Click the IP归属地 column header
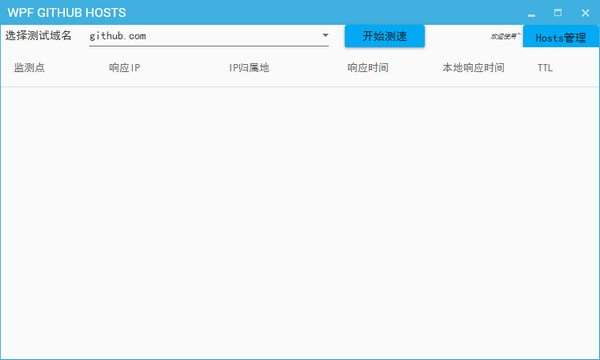The width and height of the screenshot is (600, 360). (x=249, y=68)
